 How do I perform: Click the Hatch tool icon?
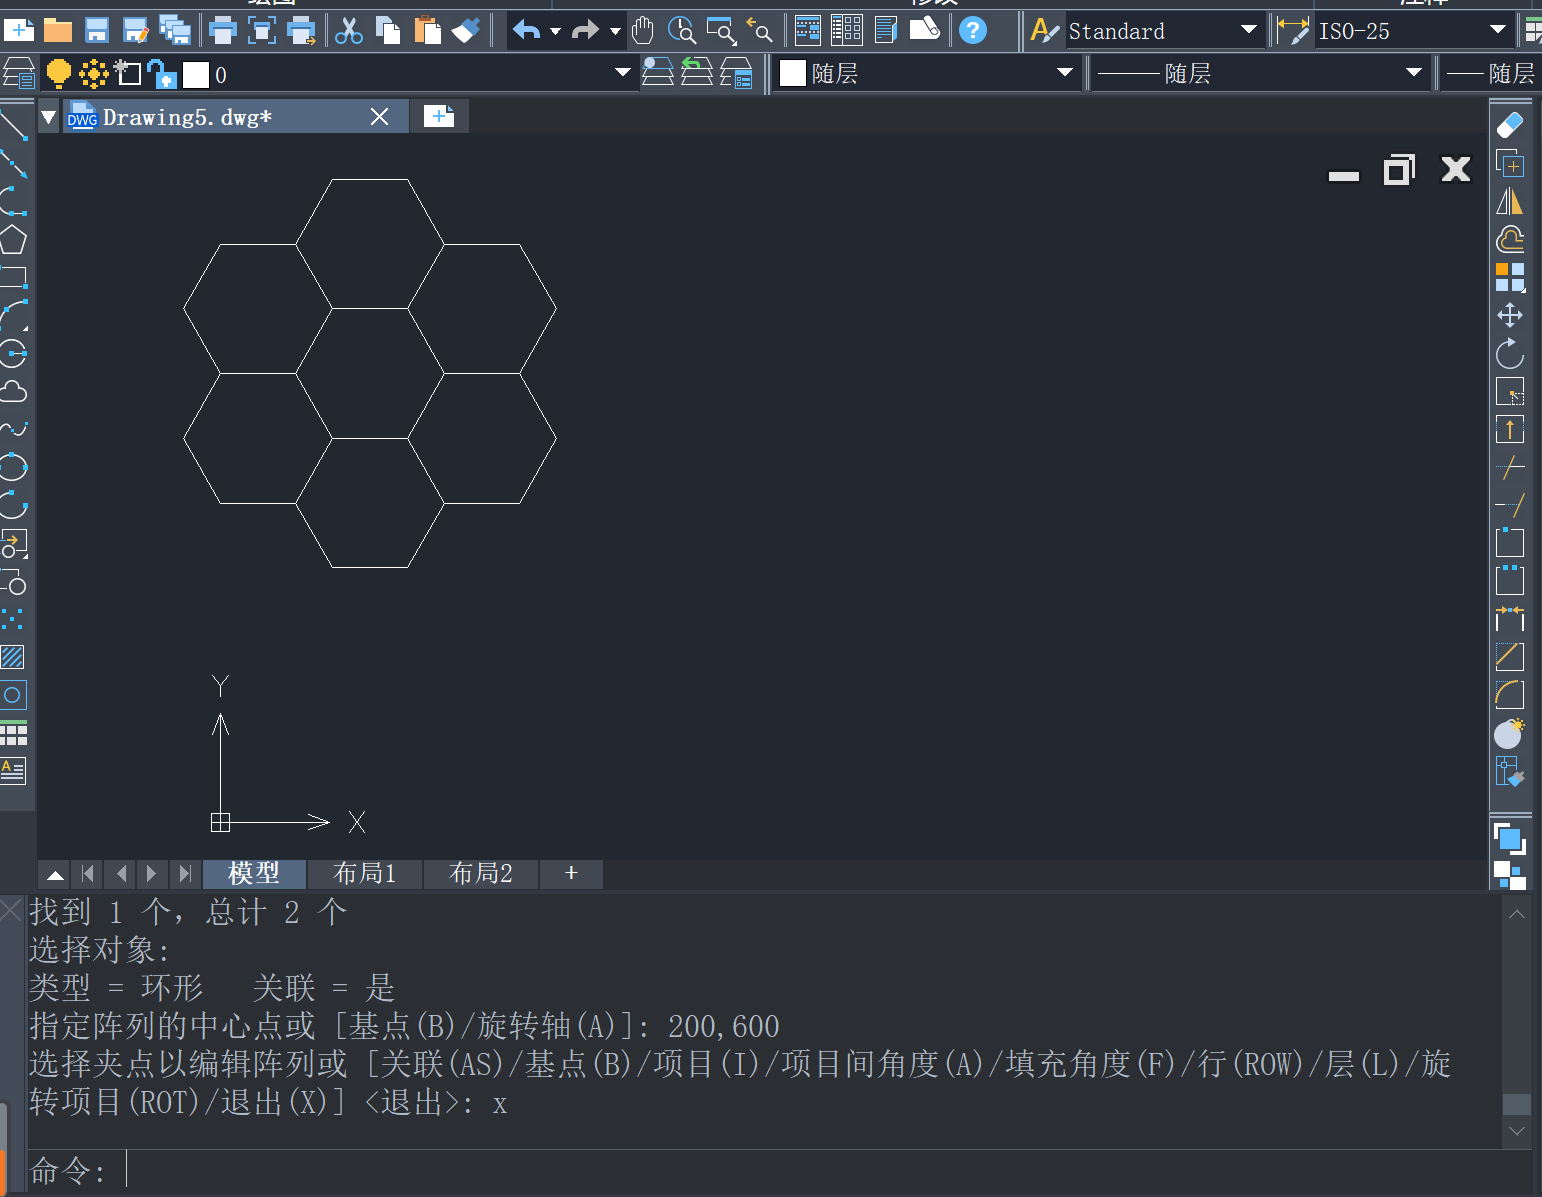13,657
